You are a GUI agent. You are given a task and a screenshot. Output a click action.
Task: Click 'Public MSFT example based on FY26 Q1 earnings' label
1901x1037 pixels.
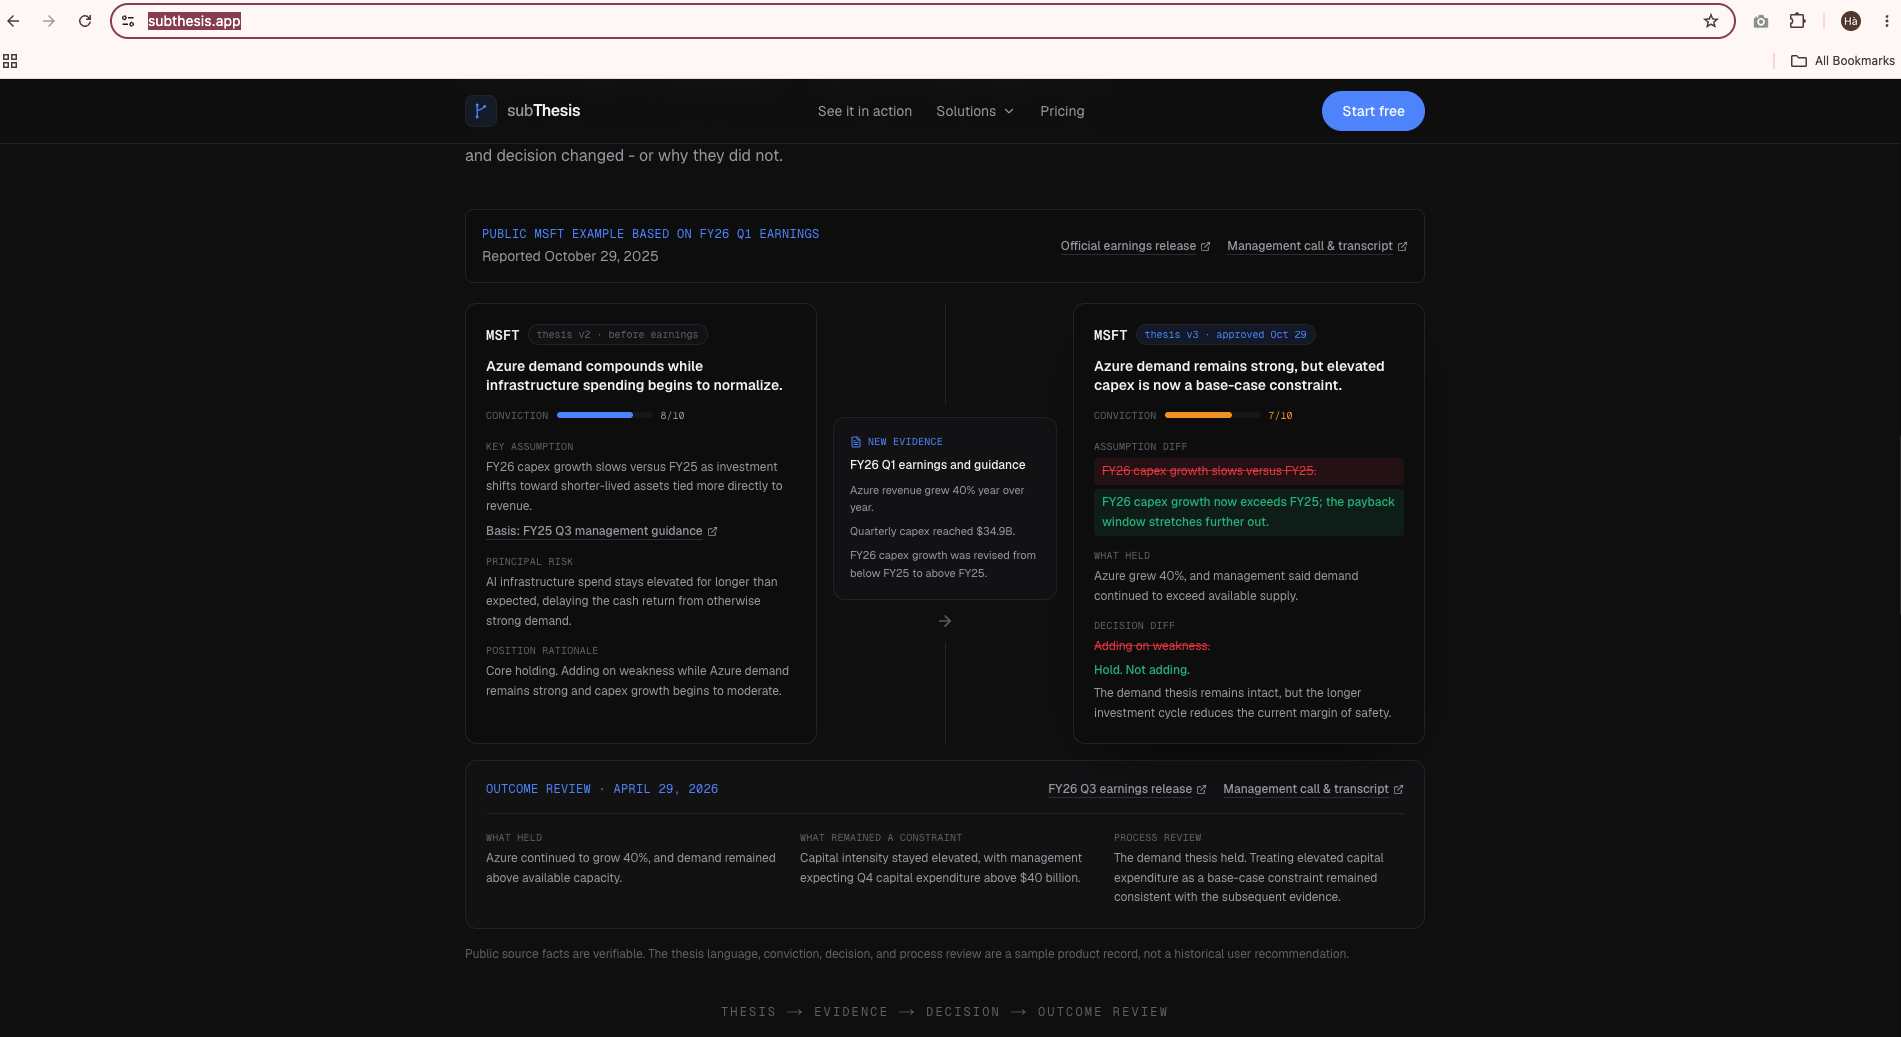point(650,234)
